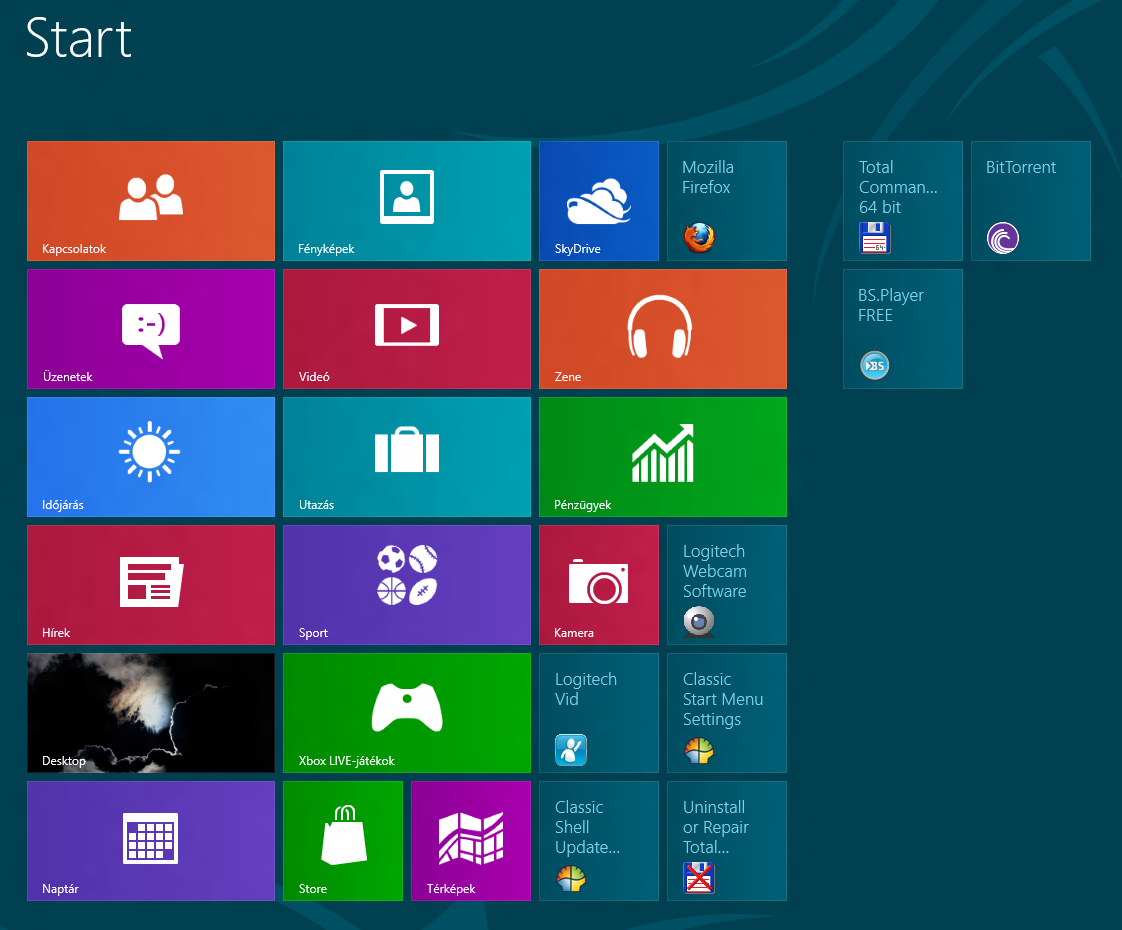Image resolution: width=1122 pixels, height=930 pixels.
Task: Open the Classic Start Menu Settings tile
Action: [727, 713]
